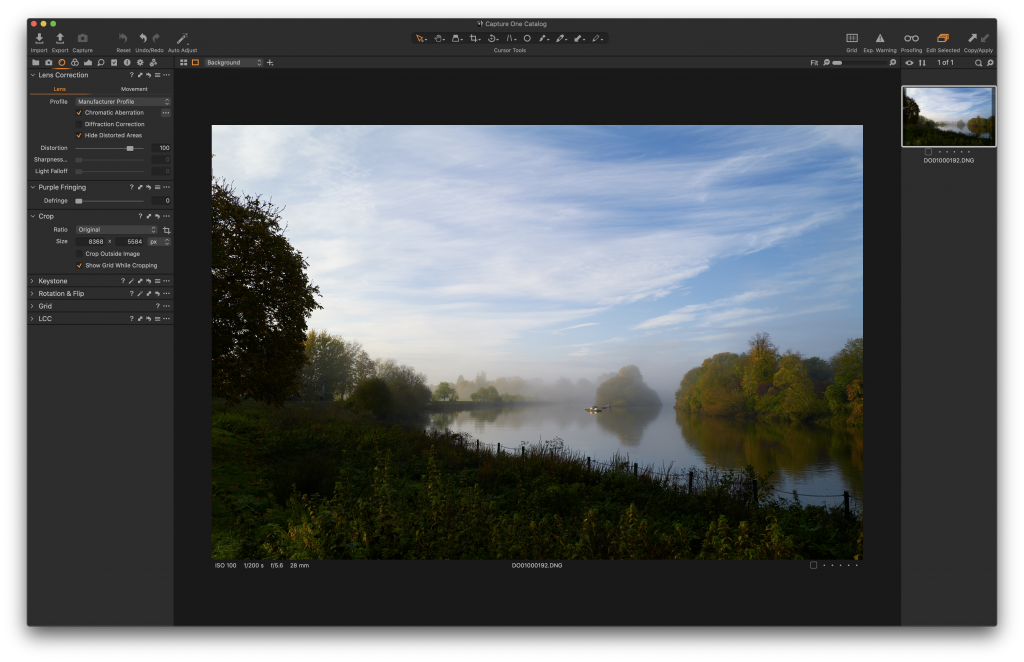Select the Pointer cursor tool

pos(421,39)
